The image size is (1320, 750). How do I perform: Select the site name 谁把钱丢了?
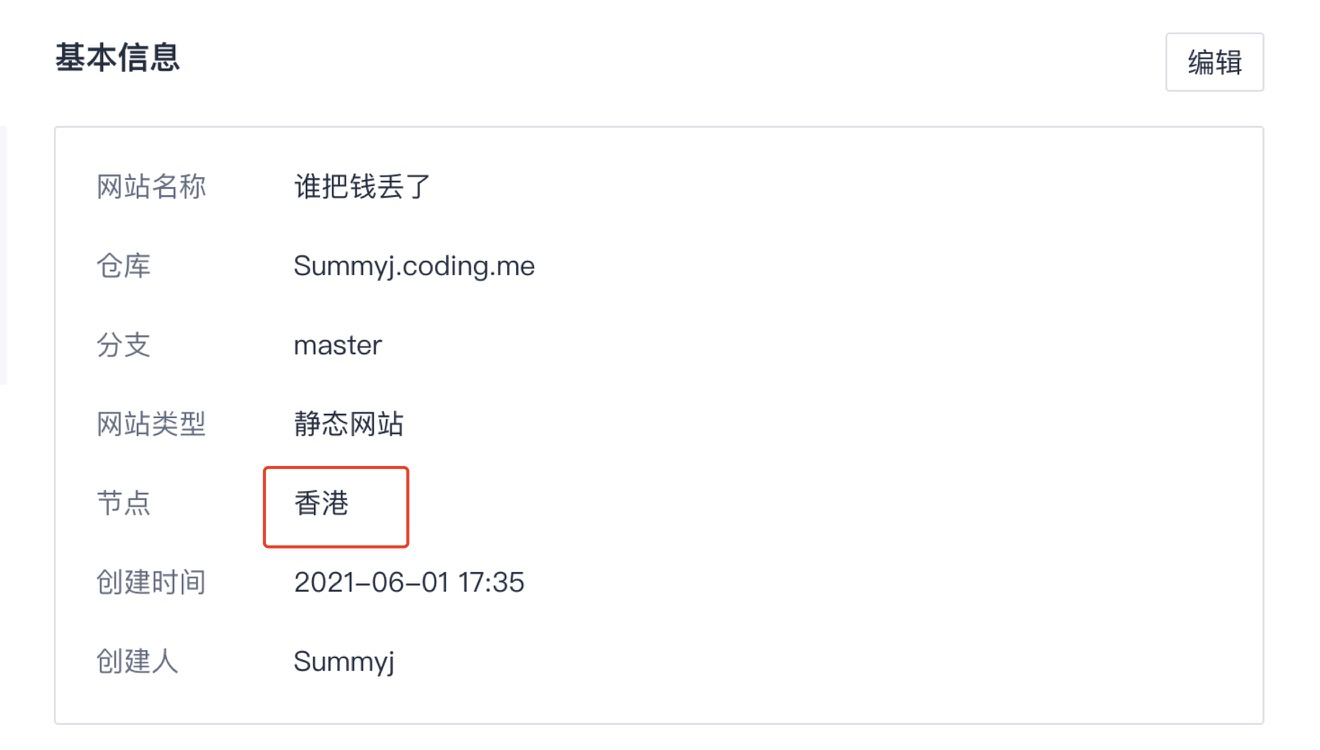click(x=362, y=187)
